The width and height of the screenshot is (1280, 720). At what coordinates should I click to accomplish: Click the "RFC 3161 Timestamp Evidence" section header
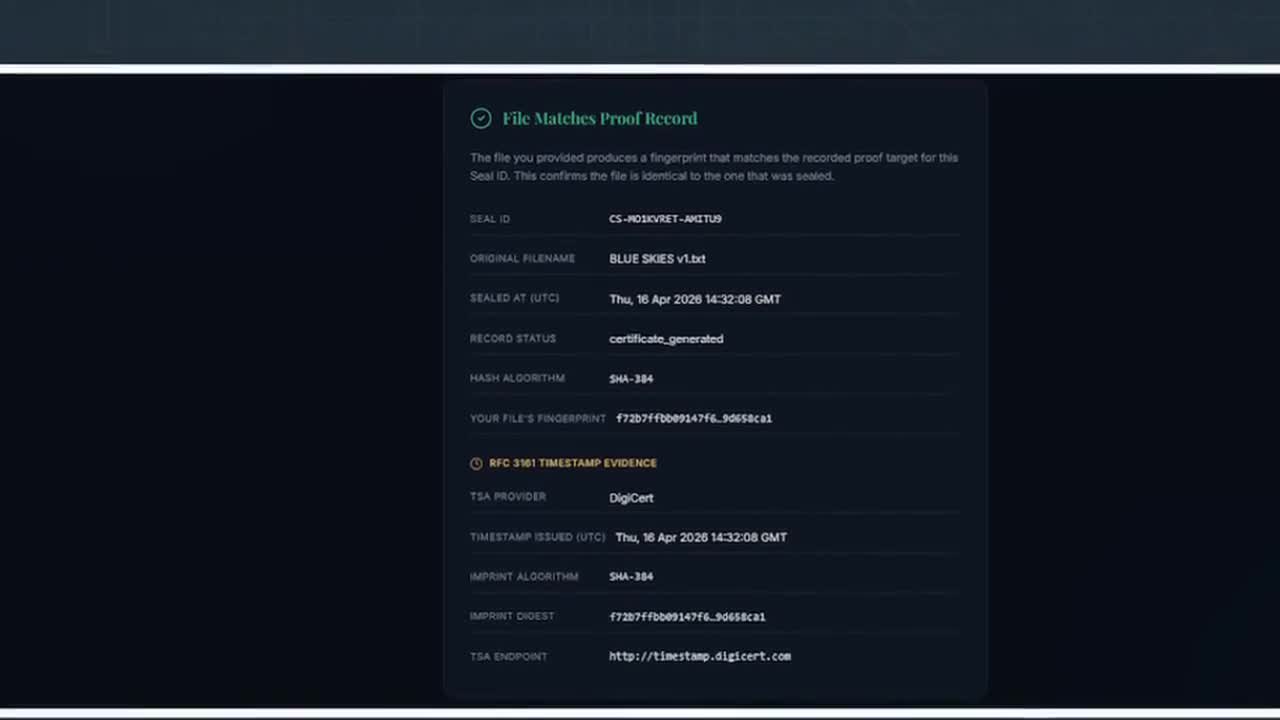pos(572,463)
